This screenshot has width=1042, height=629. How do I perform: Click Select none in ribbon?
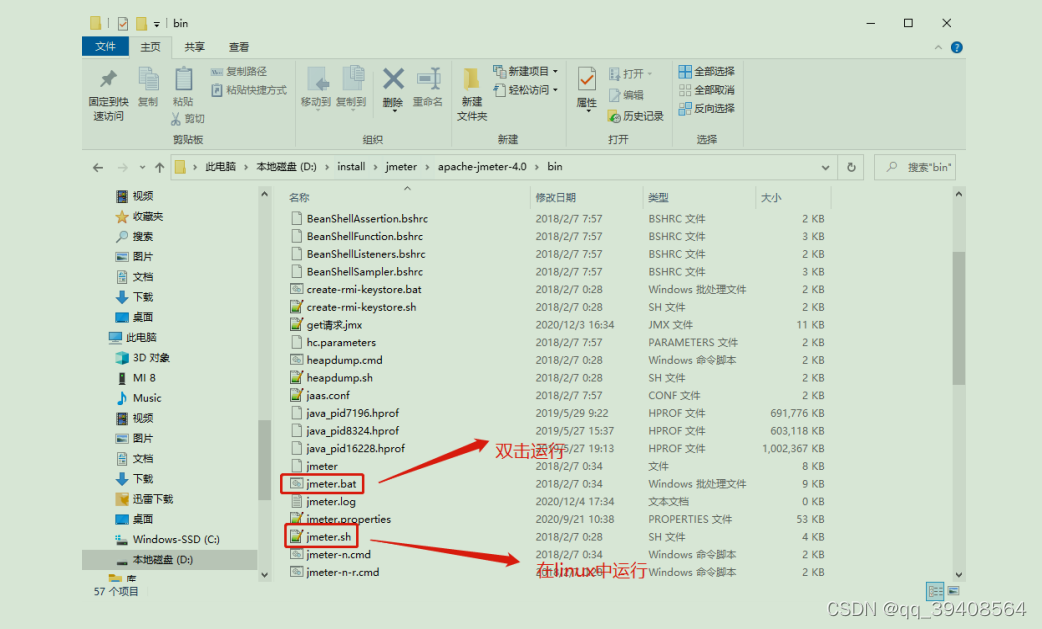[x=706, y=90]
